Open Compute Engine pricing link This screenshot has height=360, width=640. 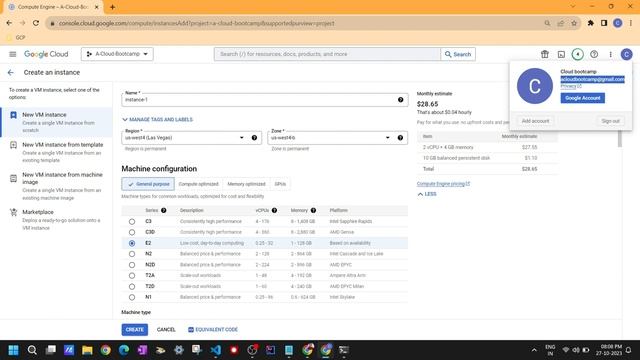tap(443, 184)
